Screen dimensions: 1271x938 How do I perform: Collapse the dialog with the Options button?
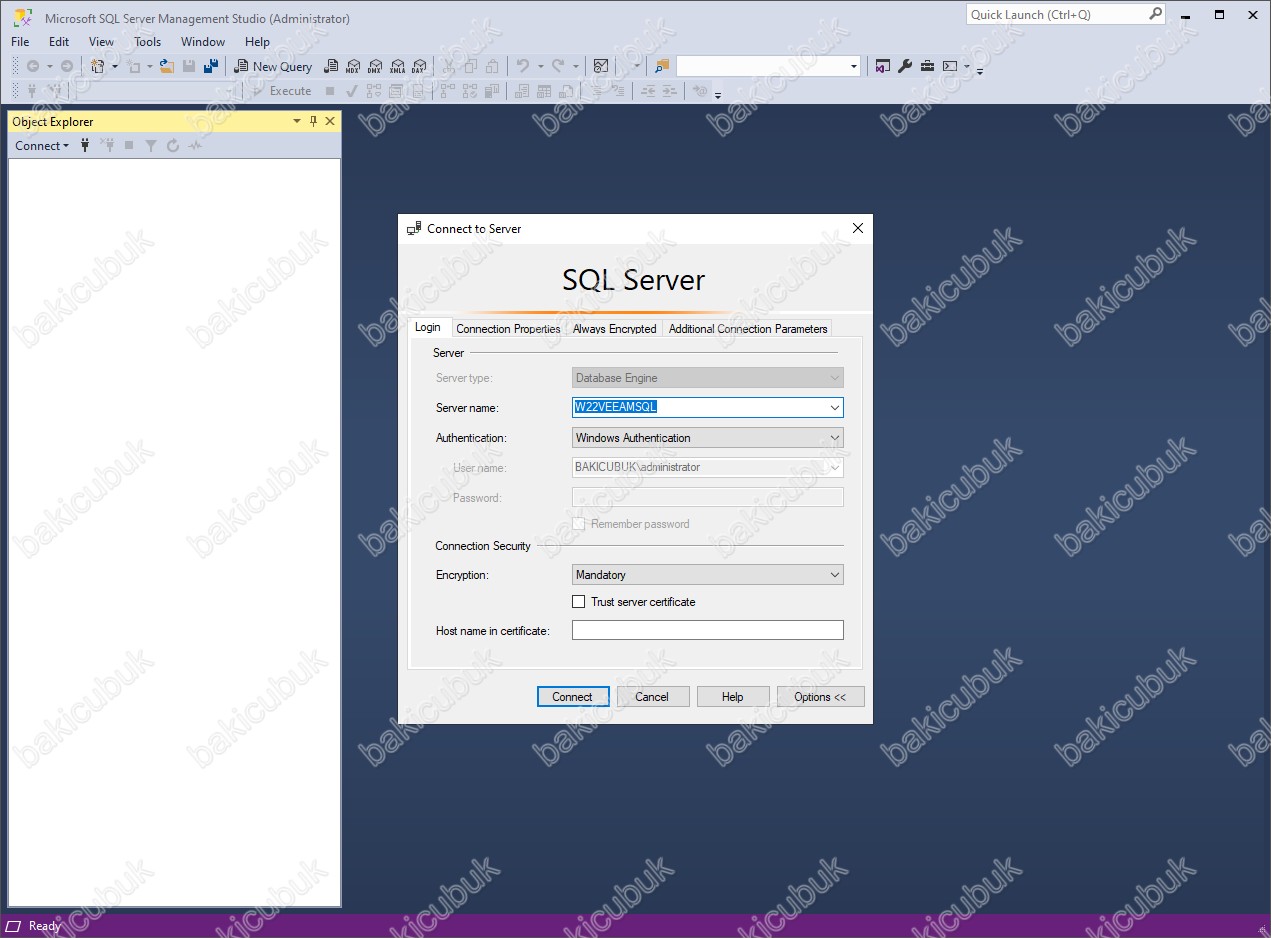[x=820, y=697]
